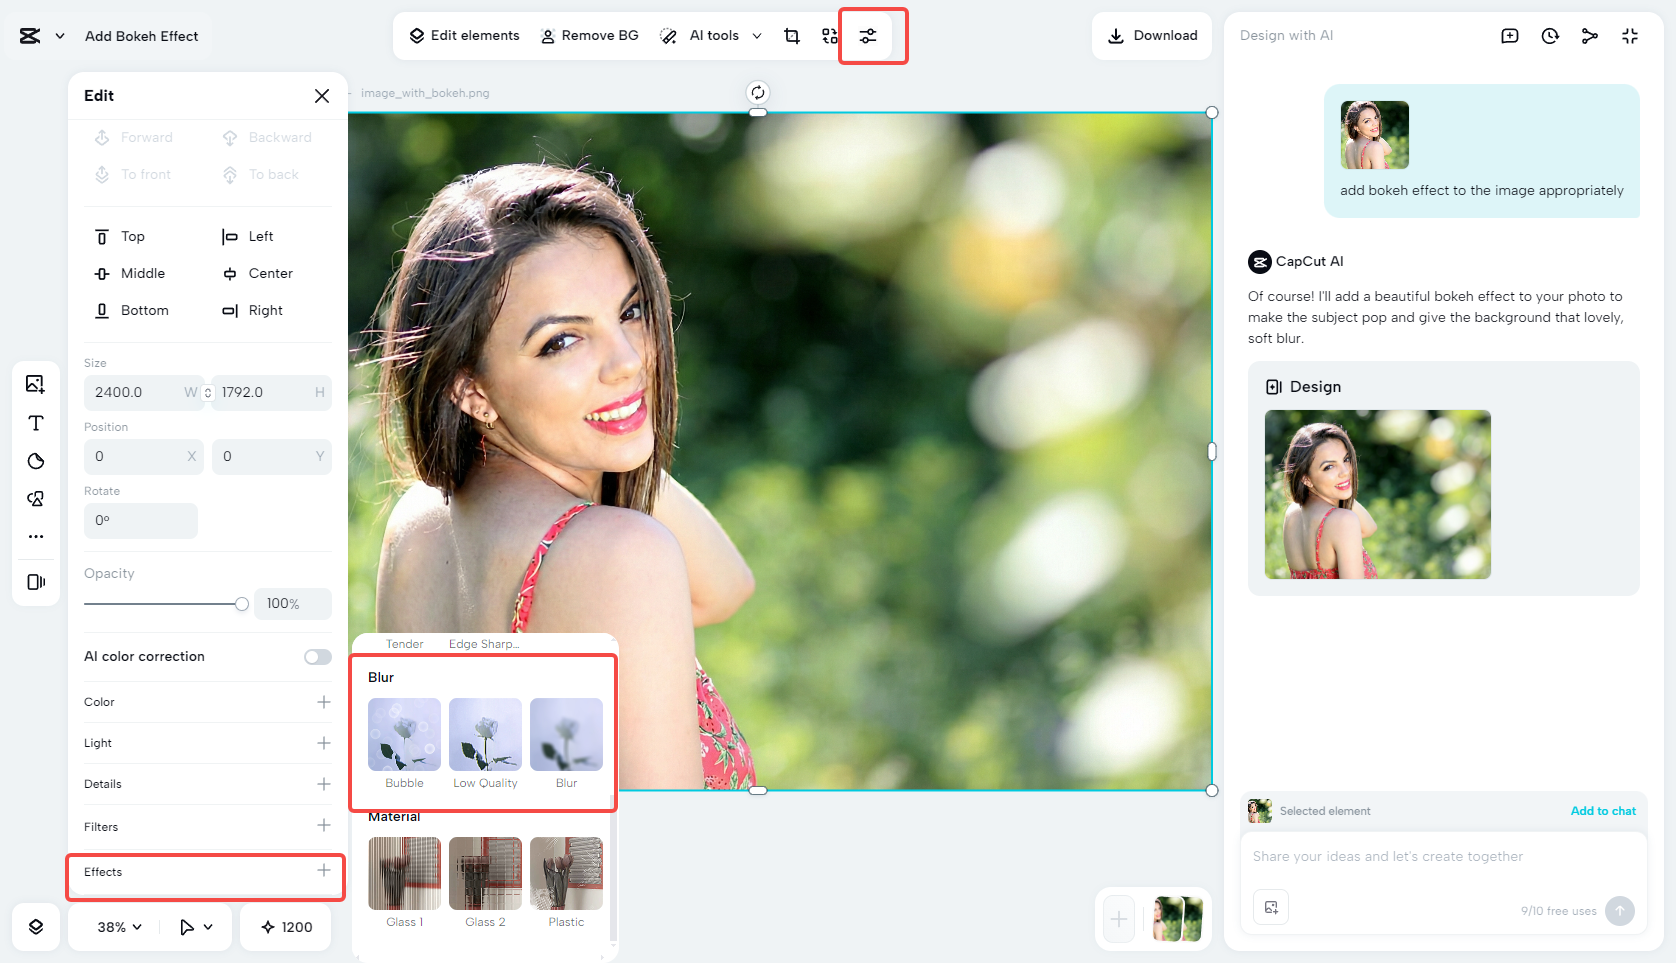
Task: Open chat history via clock icon
Action: pos(1550,35)
